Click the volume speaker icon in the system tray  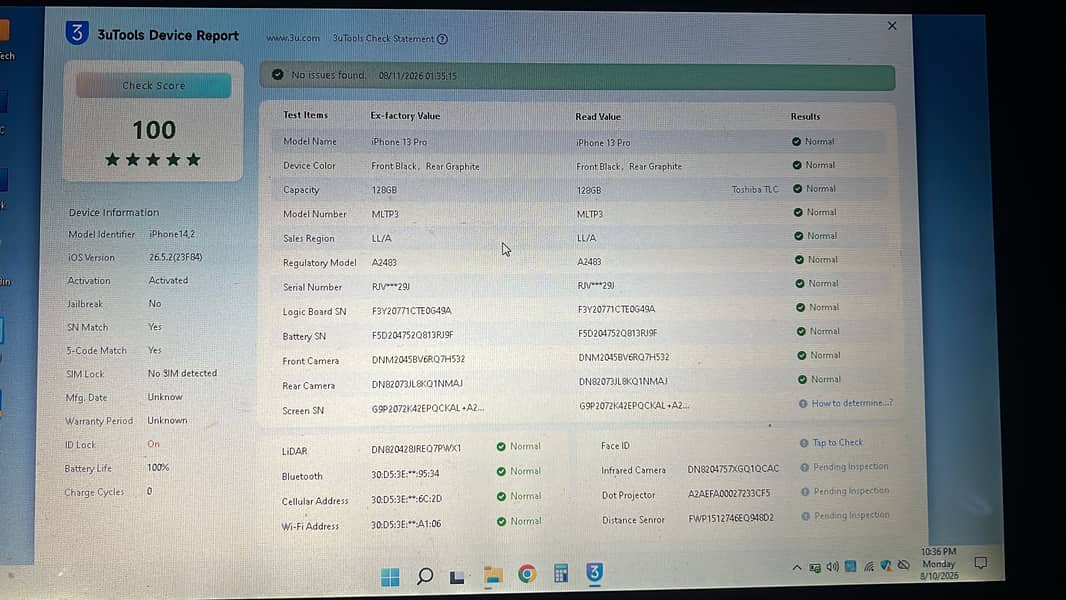click(x=832, y=567)
